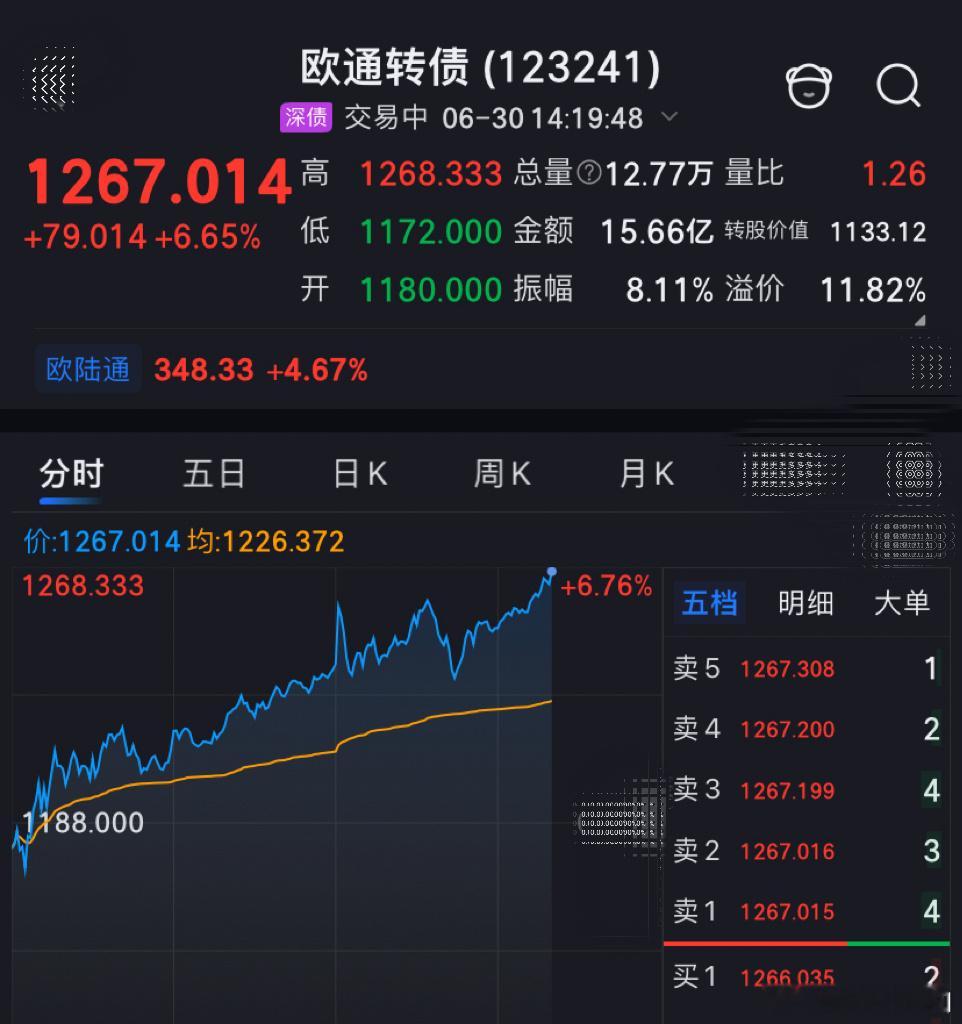Click the 卖3 row price 1267.199
Image resolution: width=962 pixels, height=1024 pixels.
(787, 791)
